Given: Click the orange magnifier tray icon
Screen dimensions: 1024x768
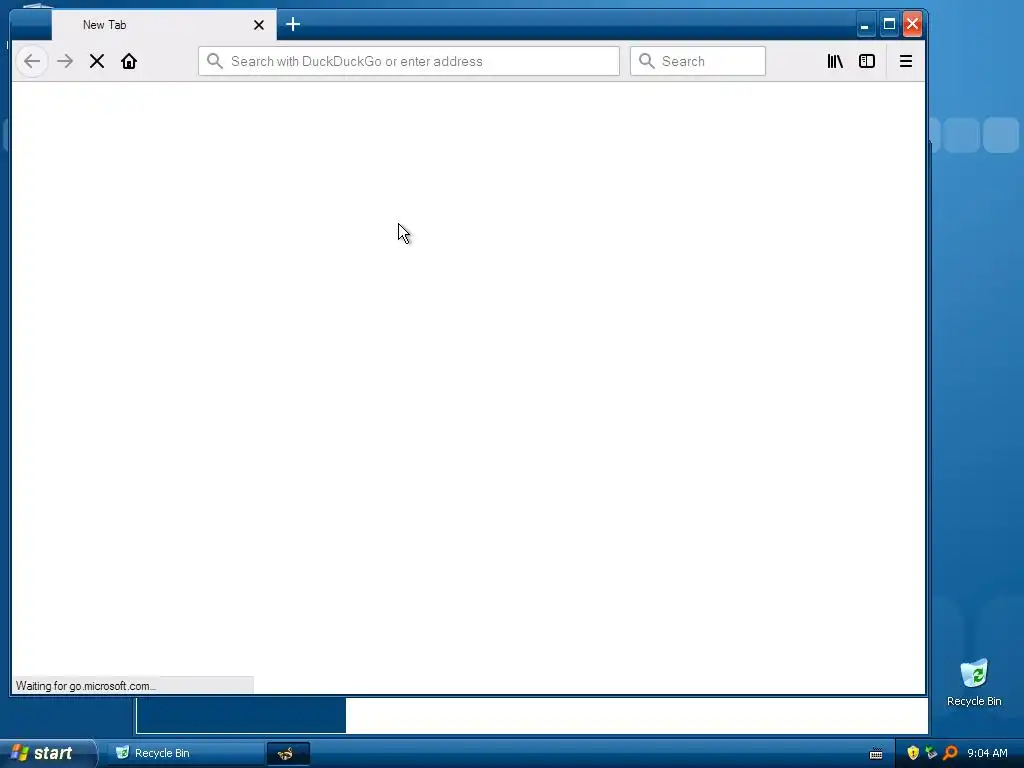Looking at the screenshot, I should [950, 753].
